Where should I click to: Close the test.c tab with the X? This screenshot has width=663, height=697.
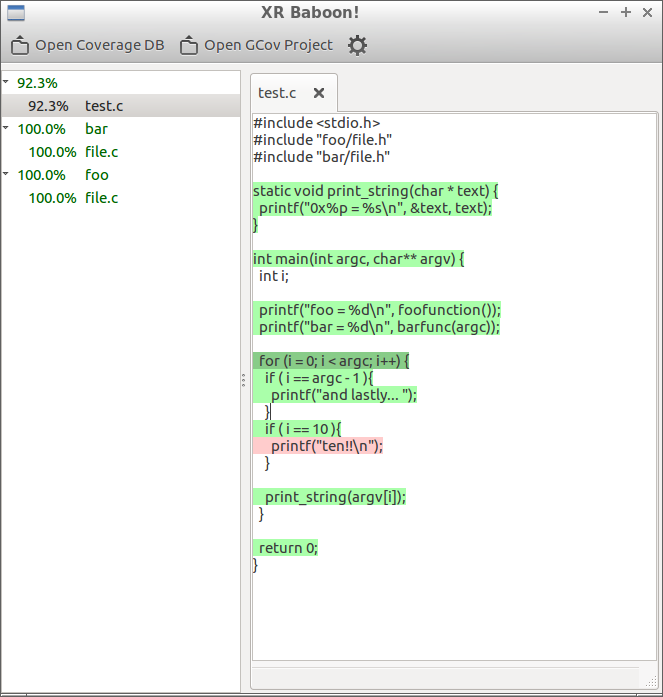[319, 93]
